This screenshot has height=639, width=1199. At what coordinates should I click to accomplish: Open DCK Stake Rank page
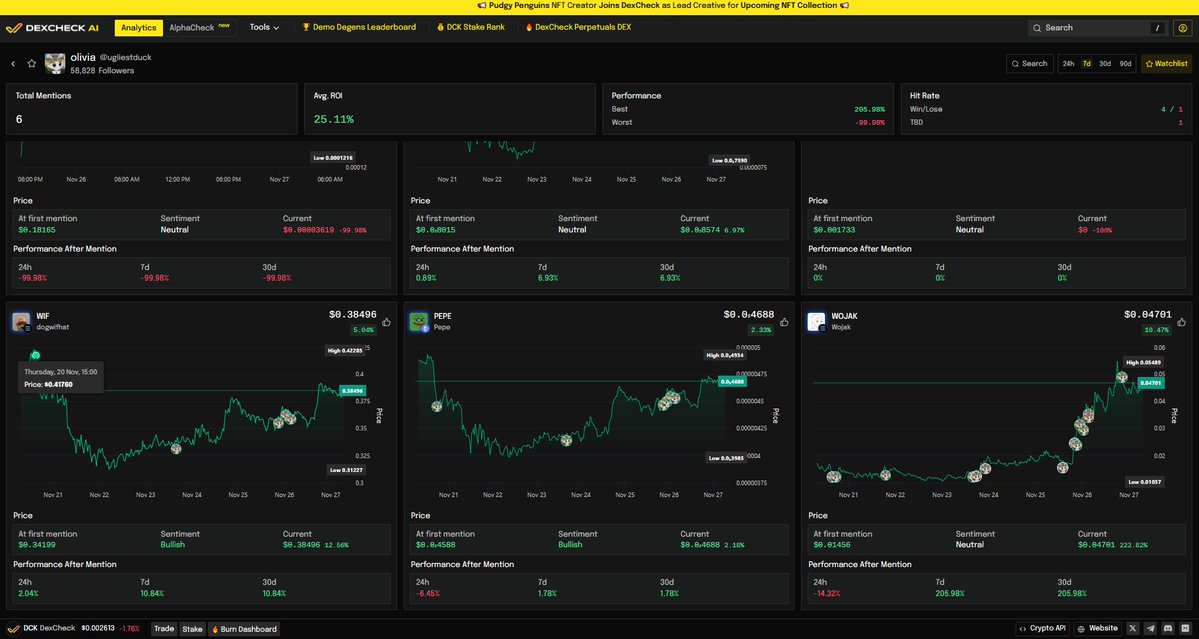470,28
